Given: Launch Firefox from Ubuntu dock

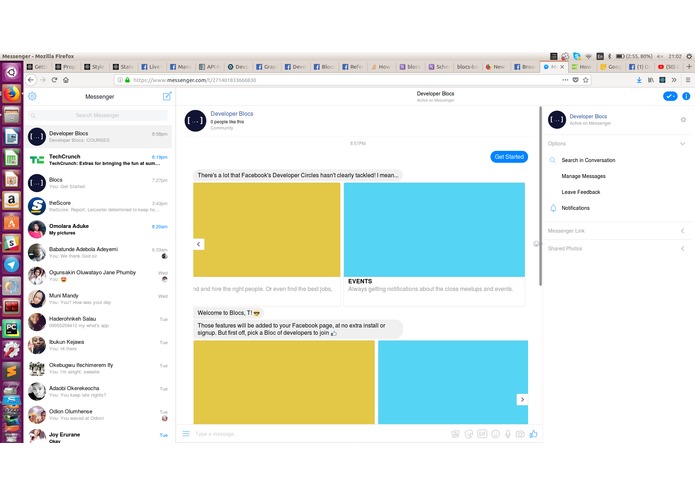Looking at the screenshot, I should [12, 94].
